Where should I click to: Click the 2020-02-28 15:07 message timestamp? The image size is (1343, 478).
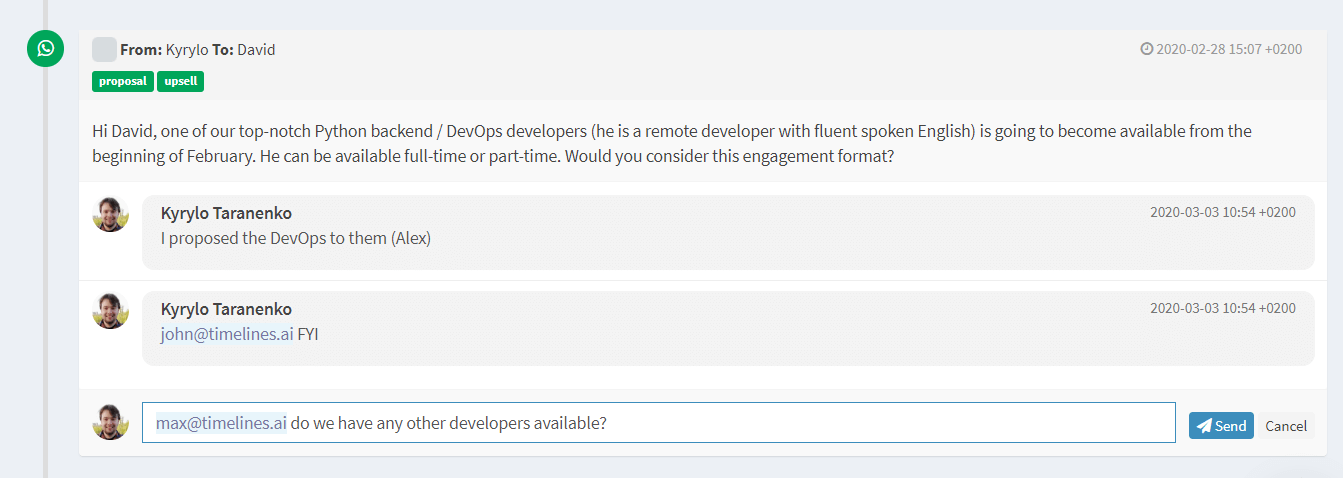pyautogui.click(x=1229, y=49)
